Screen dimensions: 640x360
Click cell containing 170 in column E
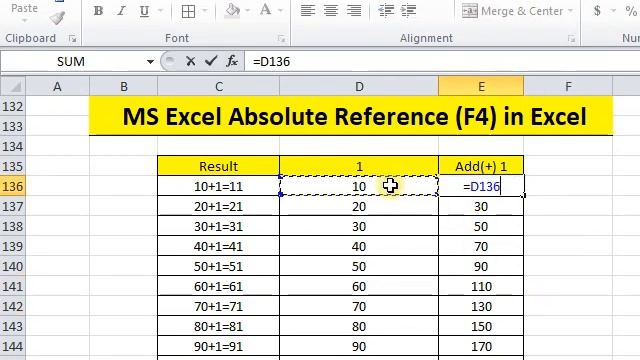click(x=481, y=346)
